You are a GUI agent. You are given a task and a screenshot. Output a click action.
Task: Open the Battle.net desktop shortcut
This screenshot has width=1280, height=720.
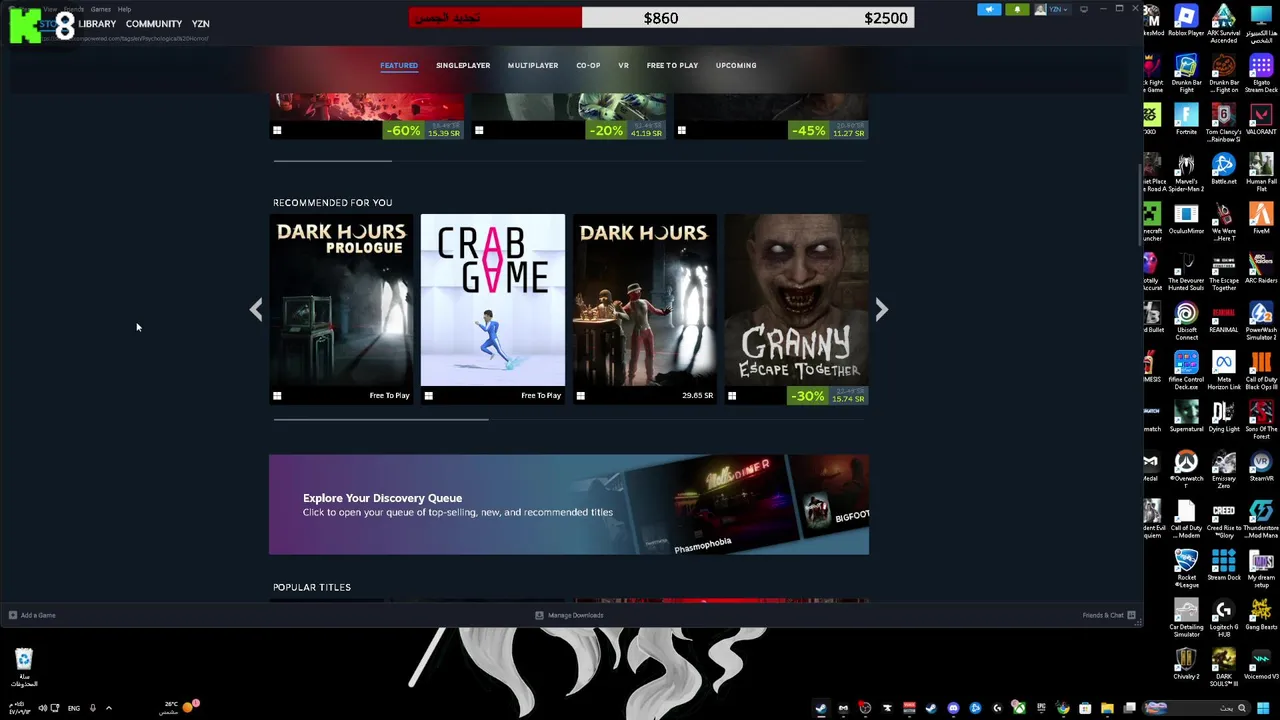[x=1224, y=170]
